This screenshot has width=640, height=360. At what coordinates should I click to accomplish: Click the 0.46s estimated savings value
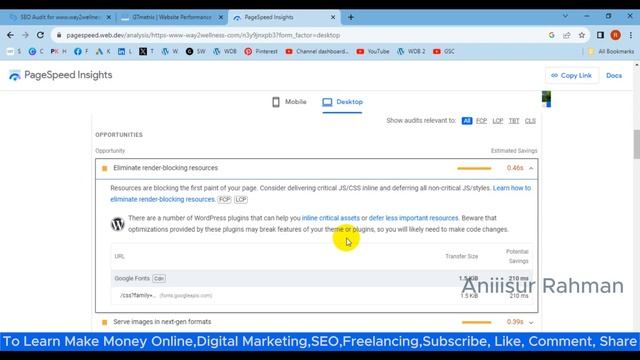(x=515, y=168)
